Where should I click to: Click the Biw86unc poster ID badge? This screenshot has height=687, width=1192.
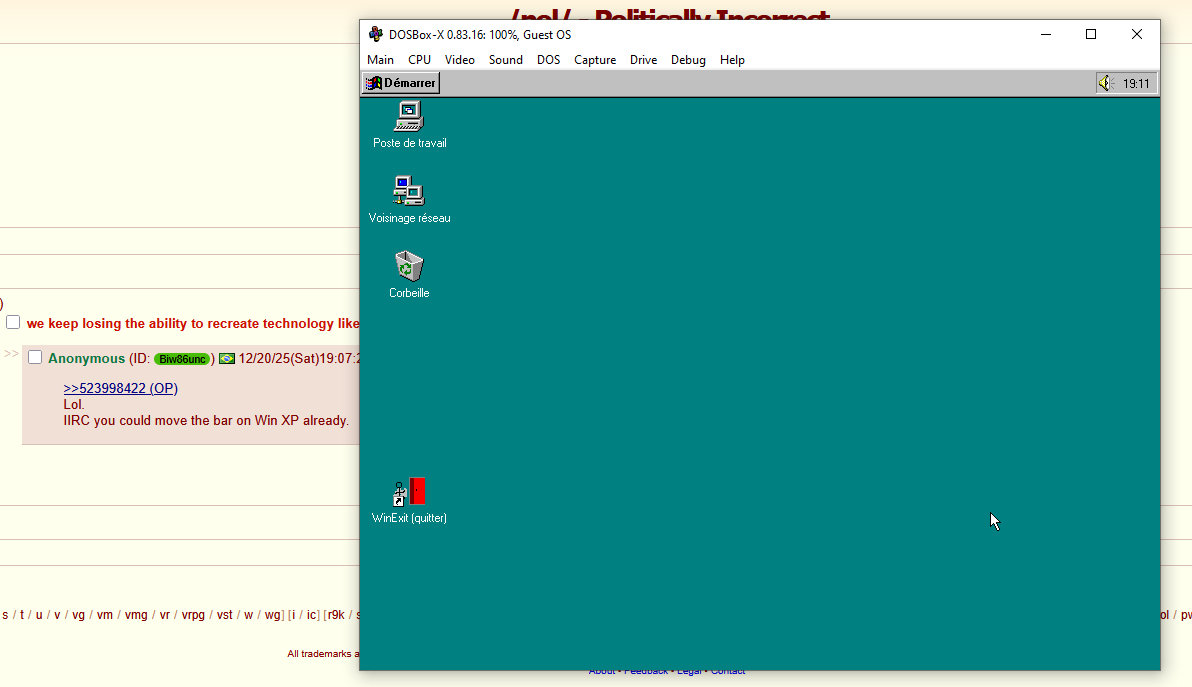pos(182,359)
